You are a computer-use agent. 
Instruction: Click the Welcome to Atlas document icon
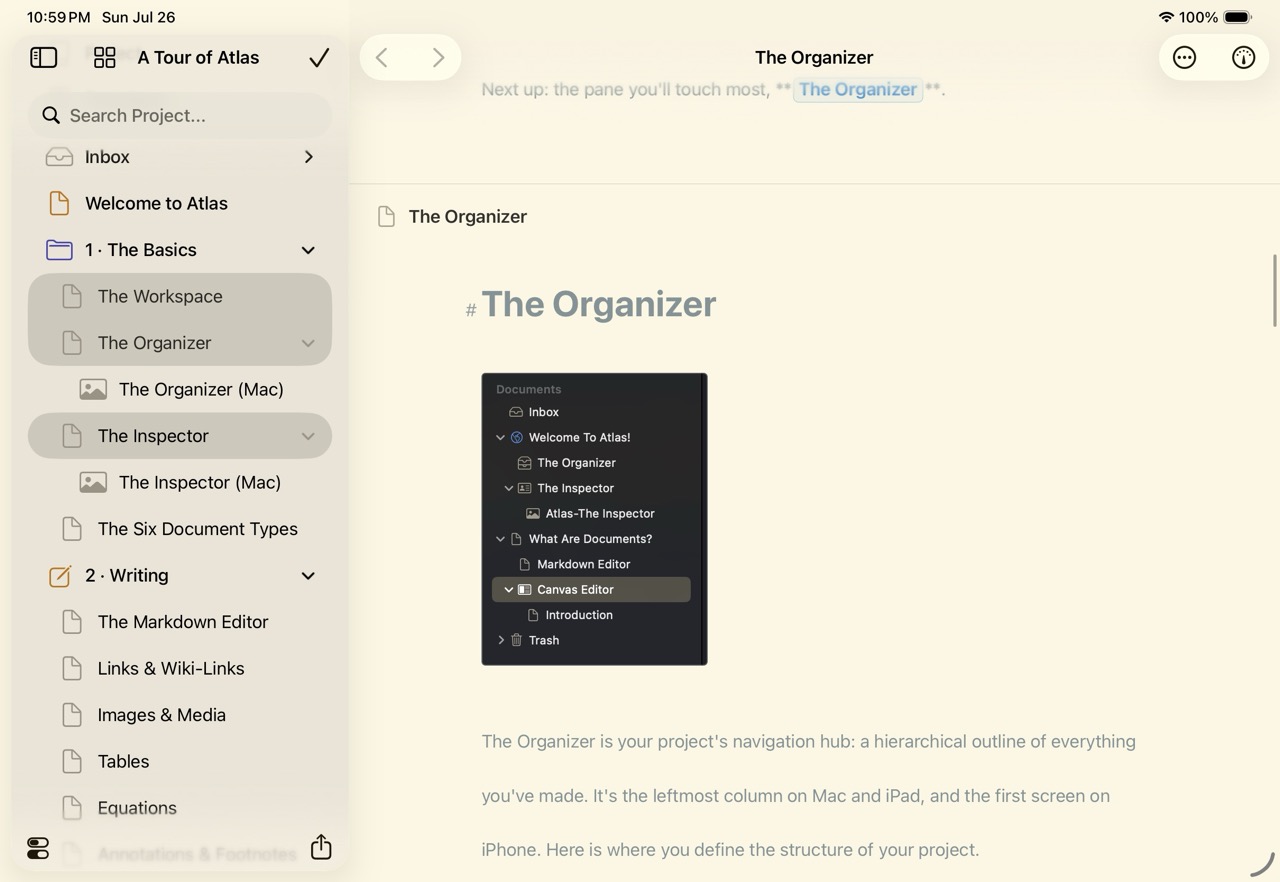point(59,203)
